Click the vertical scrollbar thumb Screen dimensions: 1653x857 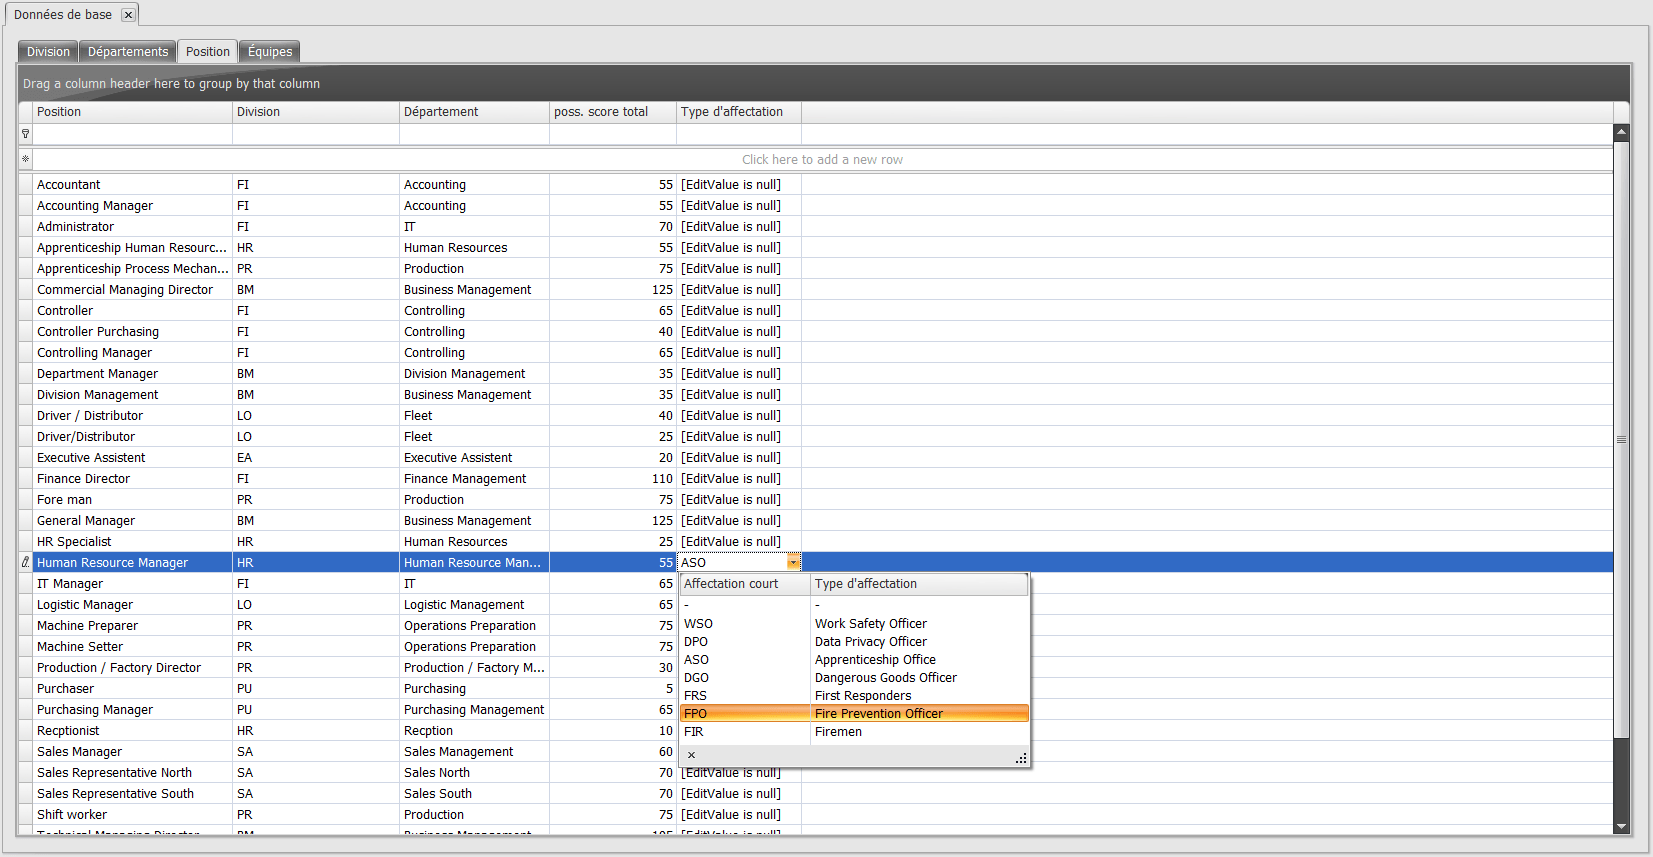tap(1621, 440)
